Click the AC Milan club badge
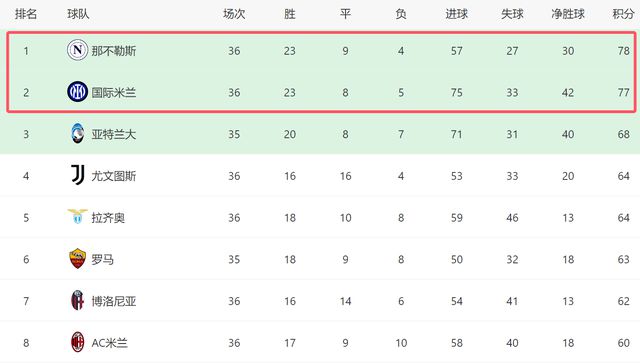The image size is (640, 363). click(x=78, y=342)
